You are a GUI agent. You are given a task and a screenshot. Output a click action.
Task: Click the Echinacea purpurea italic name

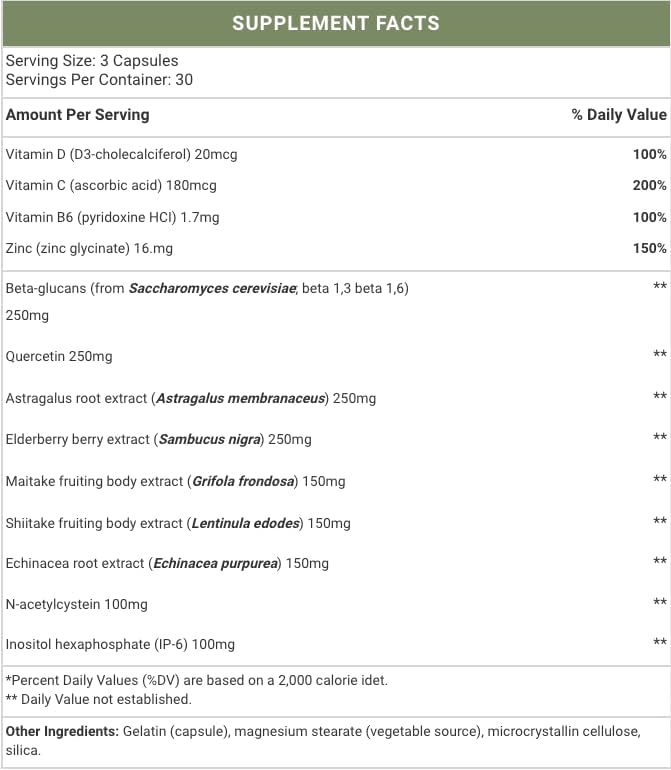click(216, 564)
